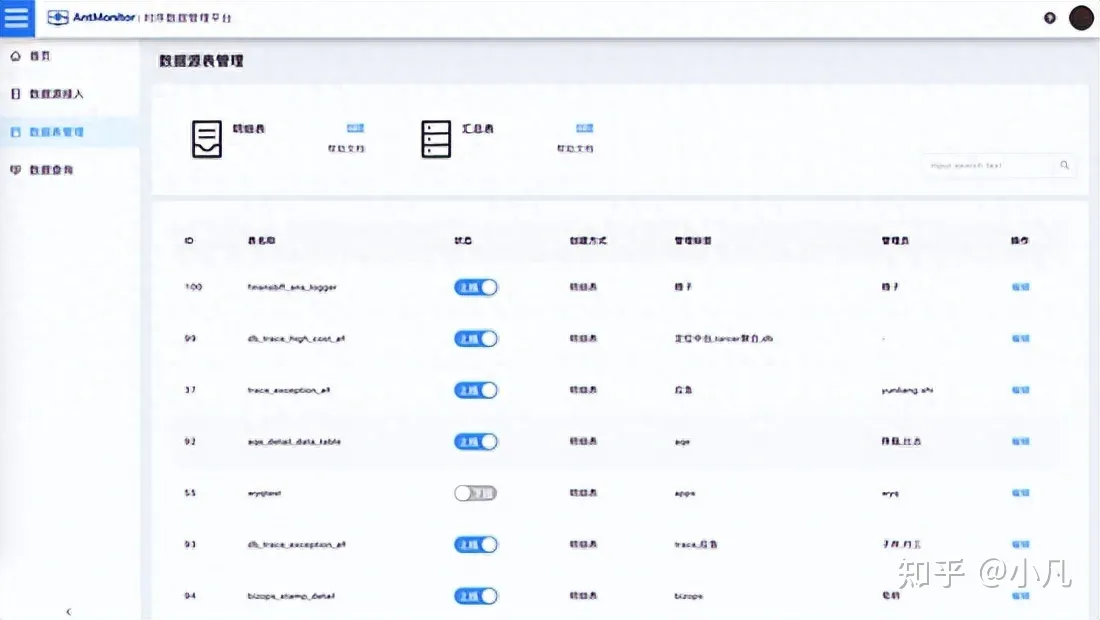
Task: Click the blue button beside 汇总表
Action: 584,128
